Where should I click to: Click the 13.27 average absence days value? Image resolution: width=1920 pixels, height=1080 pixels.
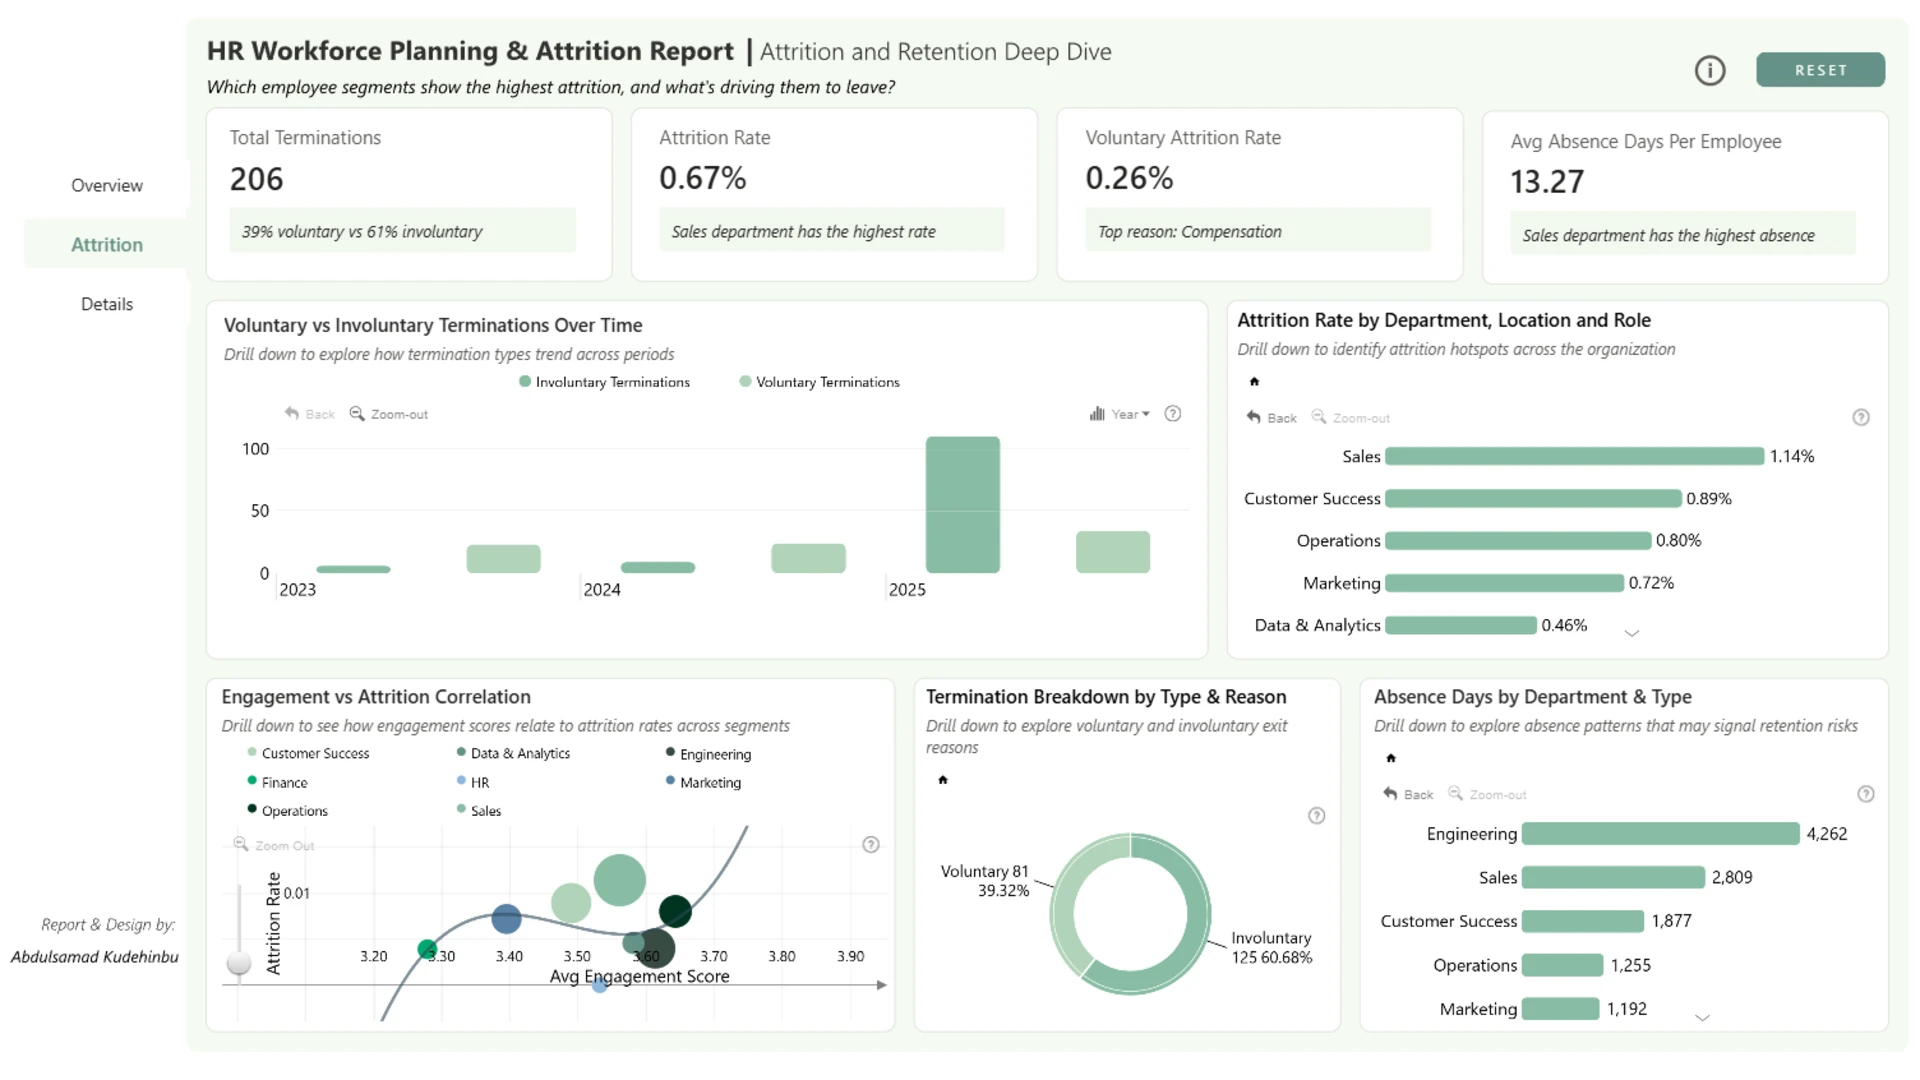point(1547,182)
